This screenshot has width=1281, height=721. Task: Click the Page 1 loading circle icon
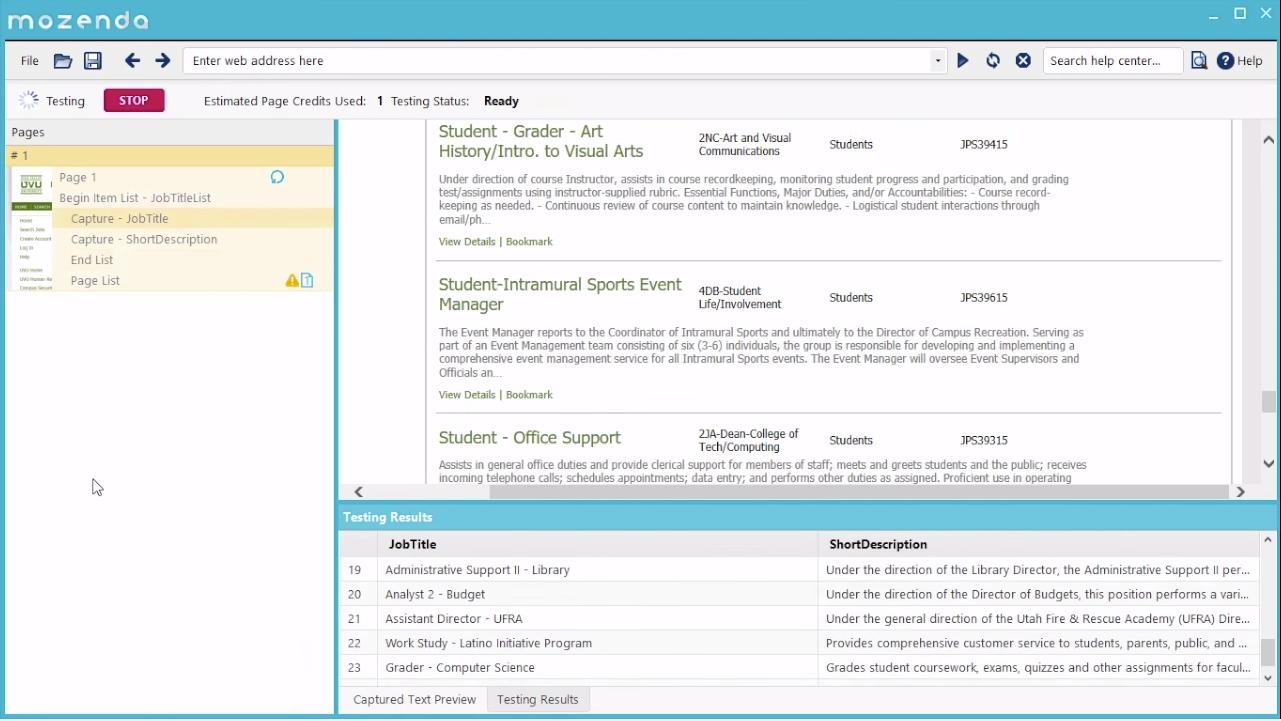(278, 177)
